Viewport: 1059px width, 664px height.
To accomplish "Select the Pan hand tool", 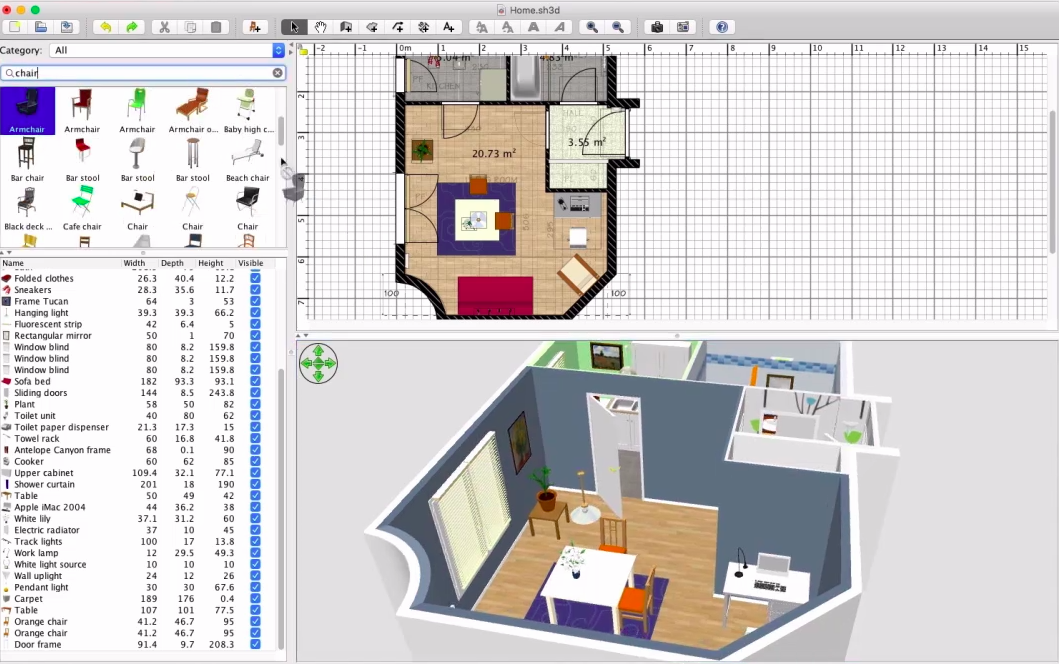I will (x=320, y=27).
